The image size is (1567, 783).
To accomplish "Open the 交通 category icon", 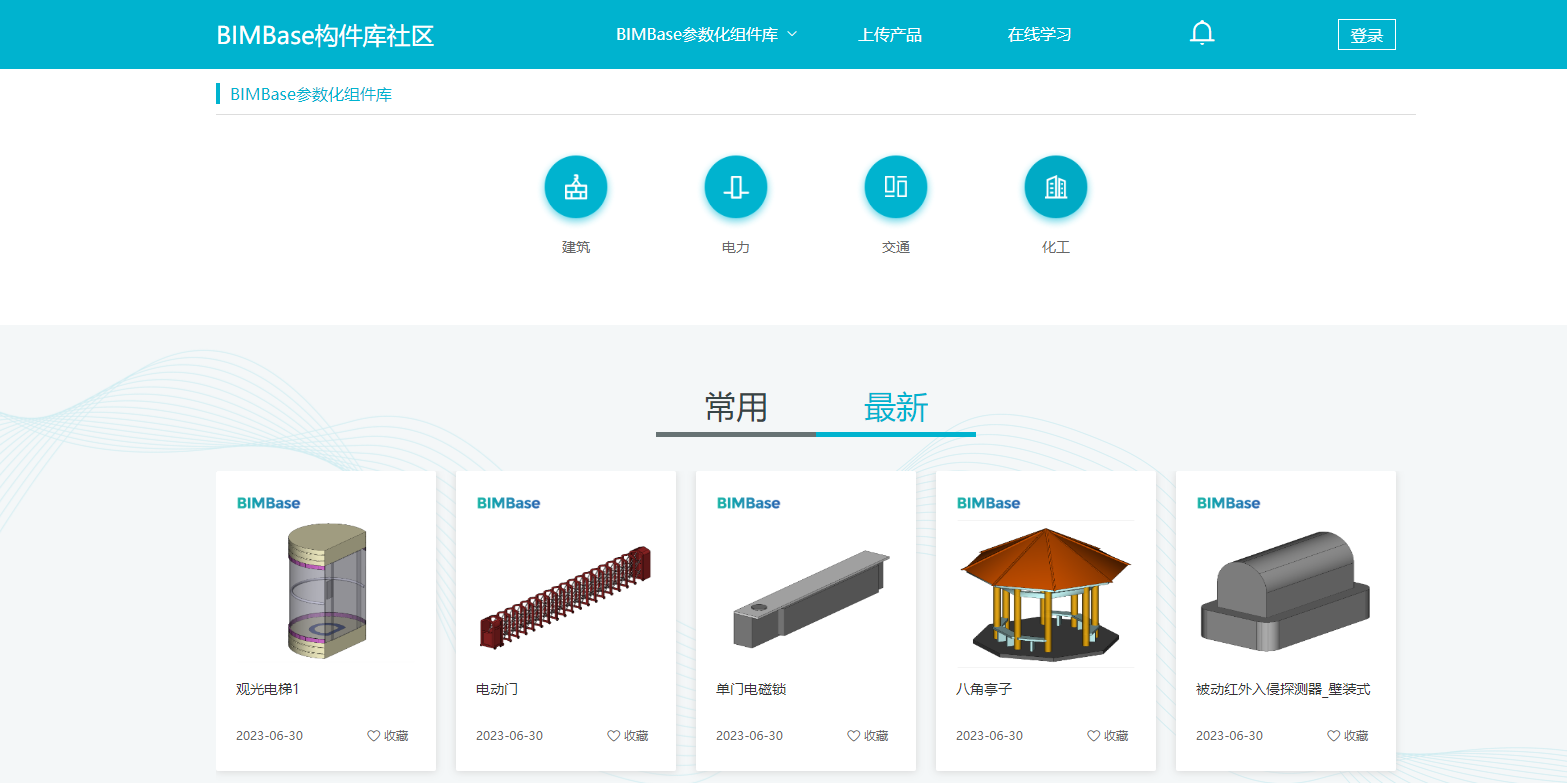I will point(896,187).
